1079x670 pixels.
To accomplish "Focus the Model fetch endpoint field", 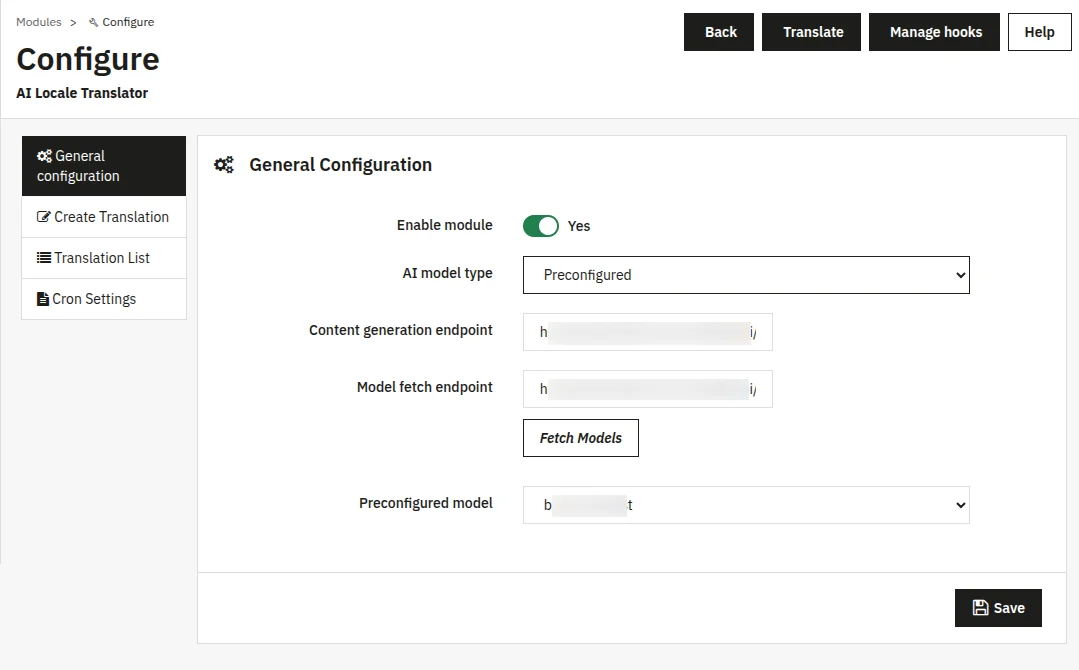I will pos(648,389).
